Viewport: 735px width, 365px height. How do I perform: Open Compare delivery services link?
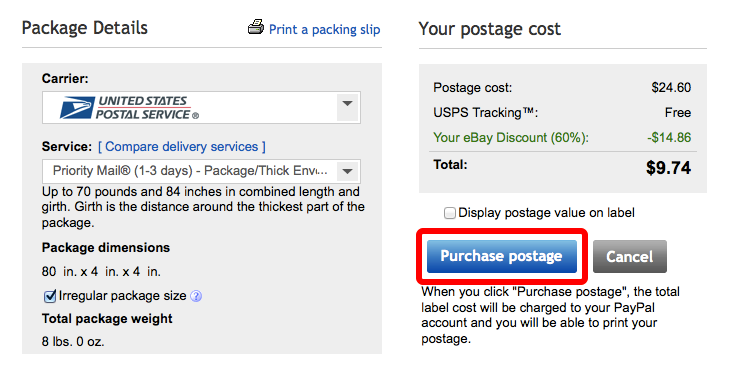click(182, 147)
